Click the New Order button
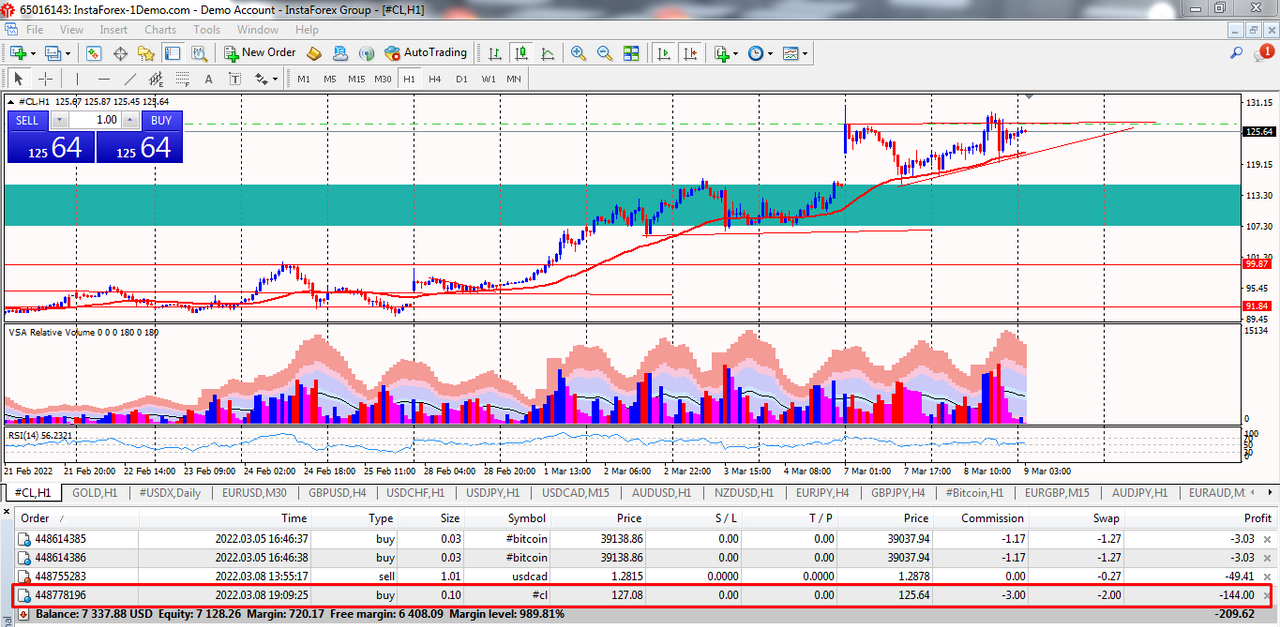 click(260, 53)
